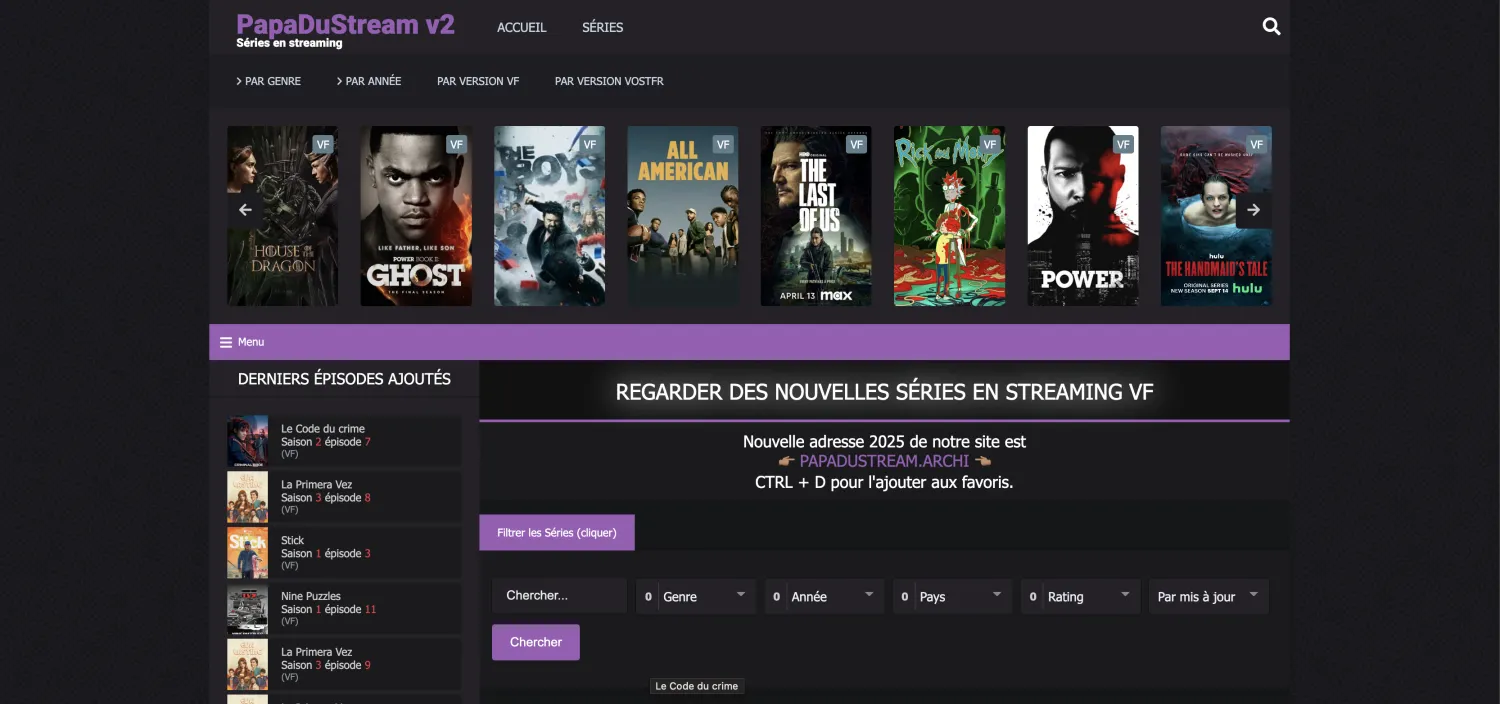Open the Pays filter selector

[952, 596]
